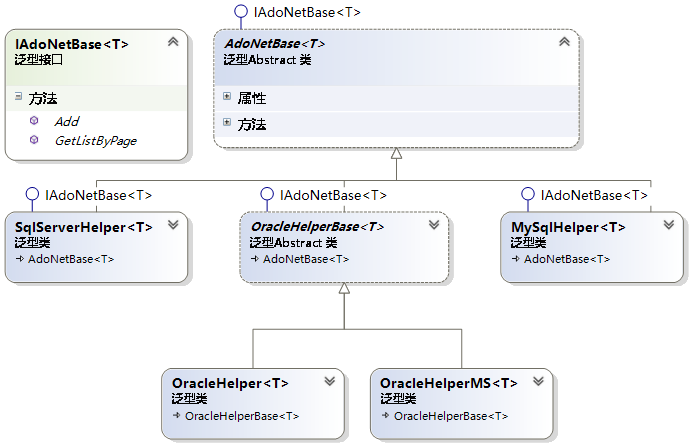The height and width of the screenshot is (444, 691).
Task: Click interface lollipop above SqlServerHelper<T>
Action: click(32, 194)
